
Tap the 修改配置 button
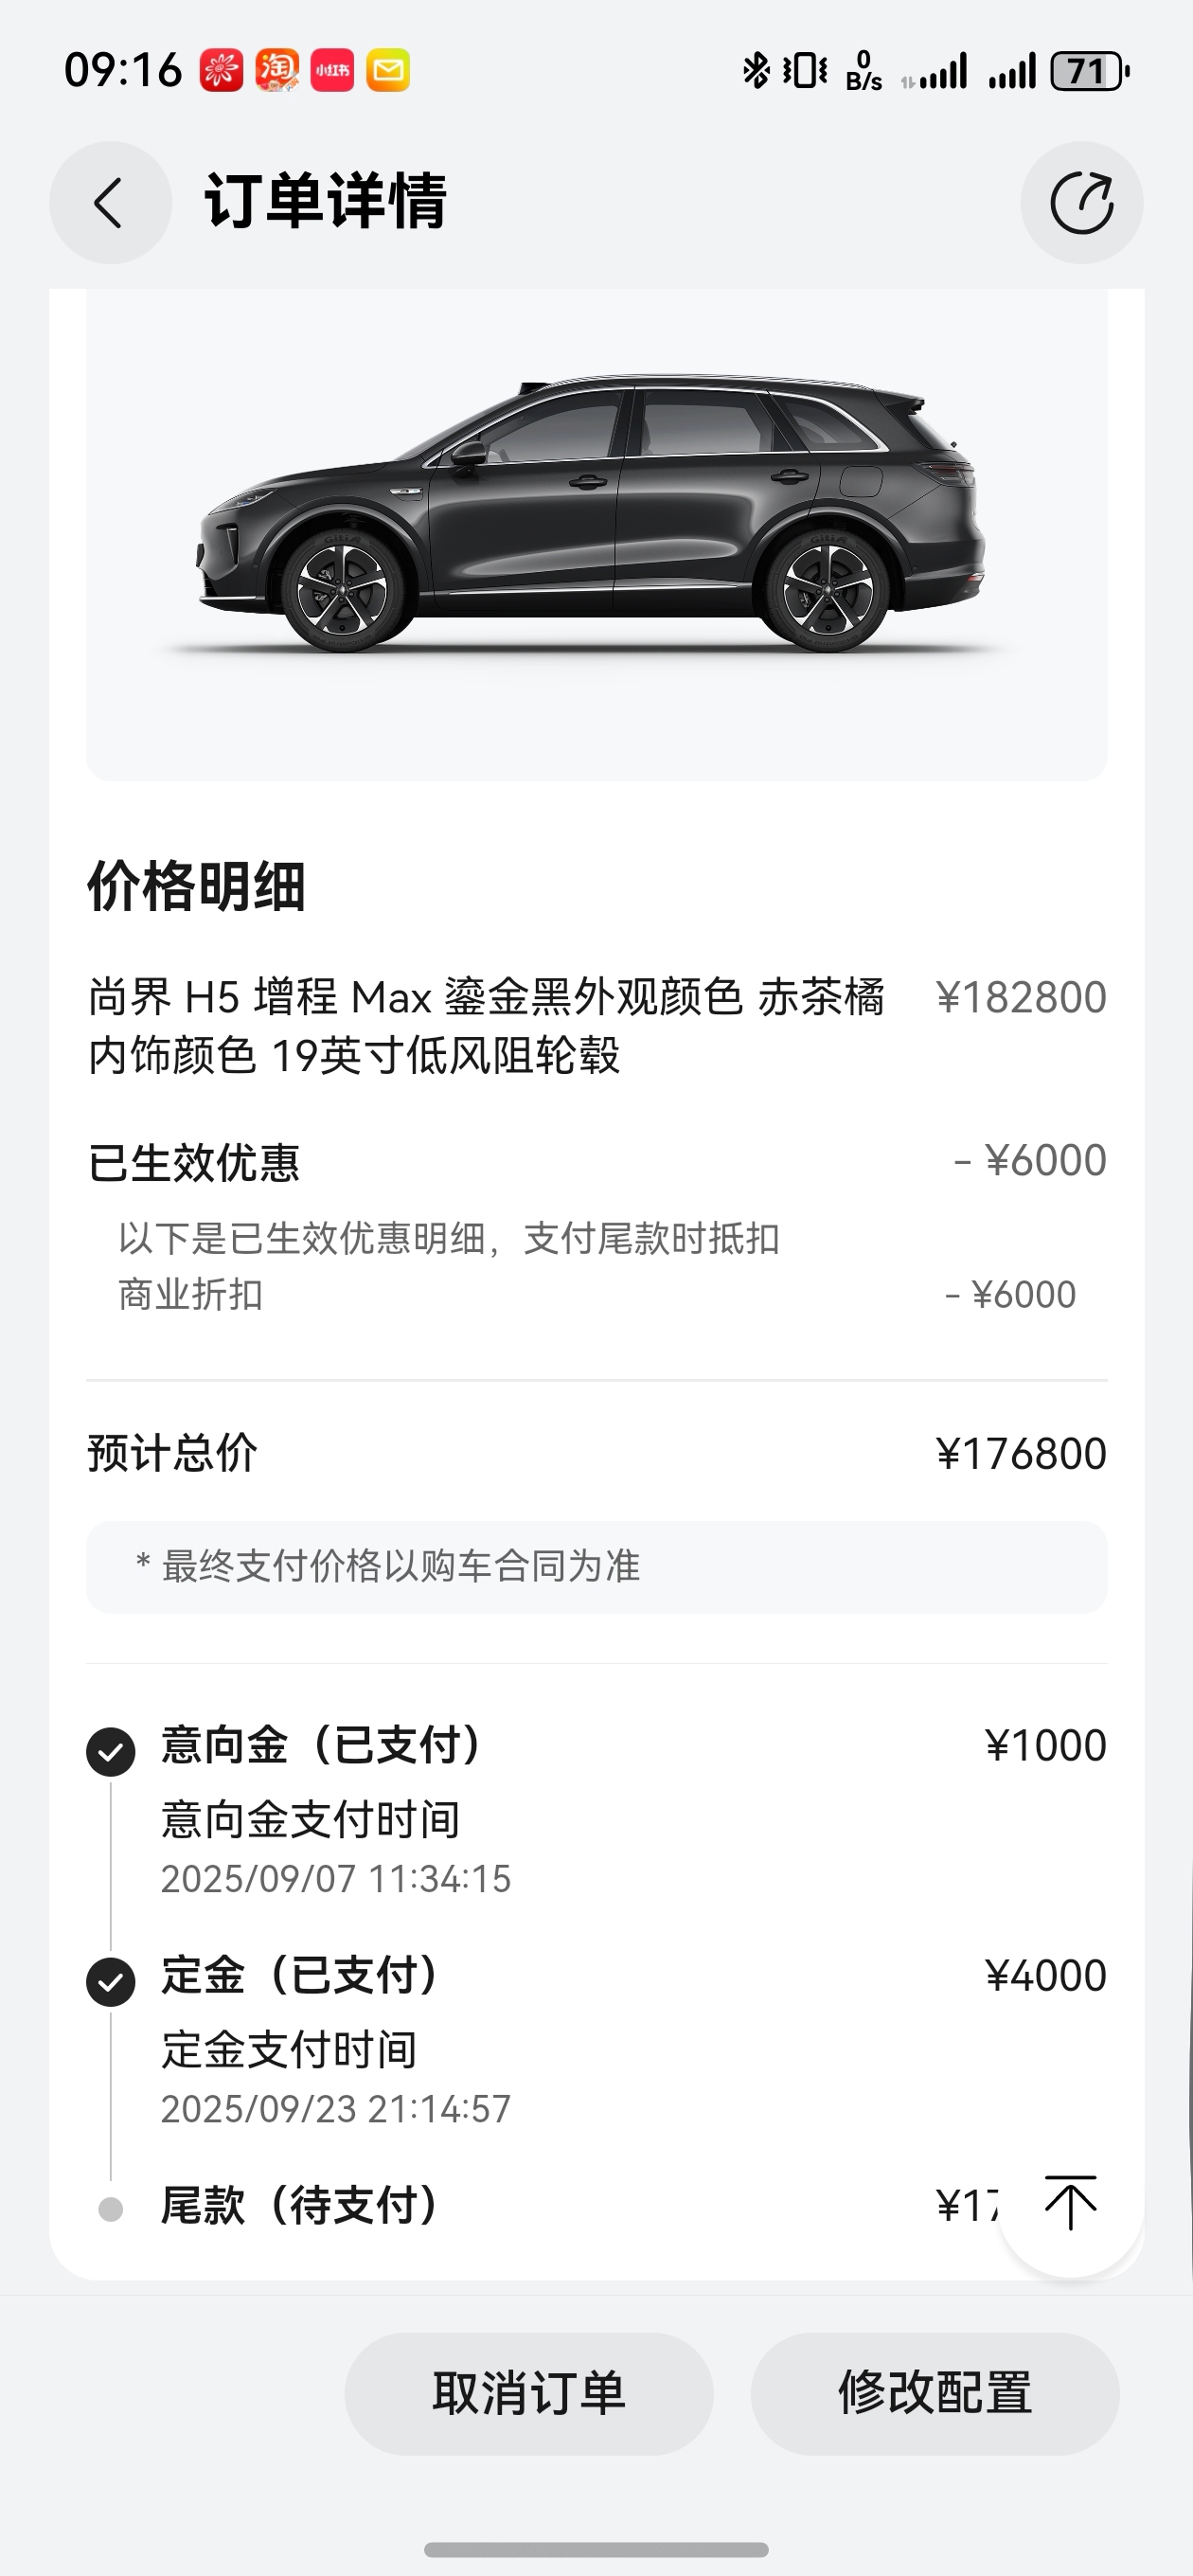935,2393
